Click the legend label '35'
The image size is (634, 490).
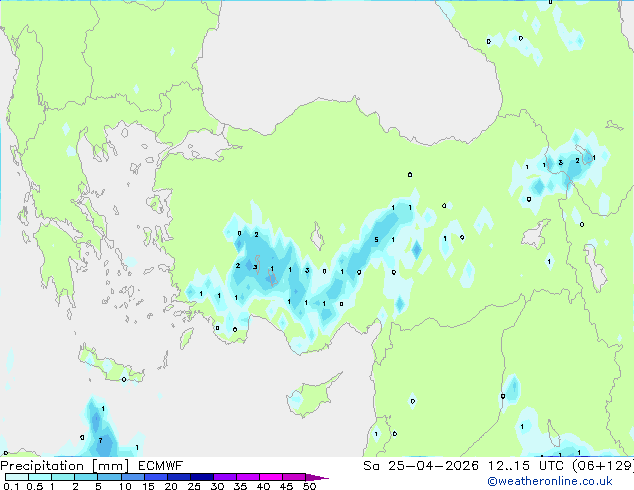(240, 486)
